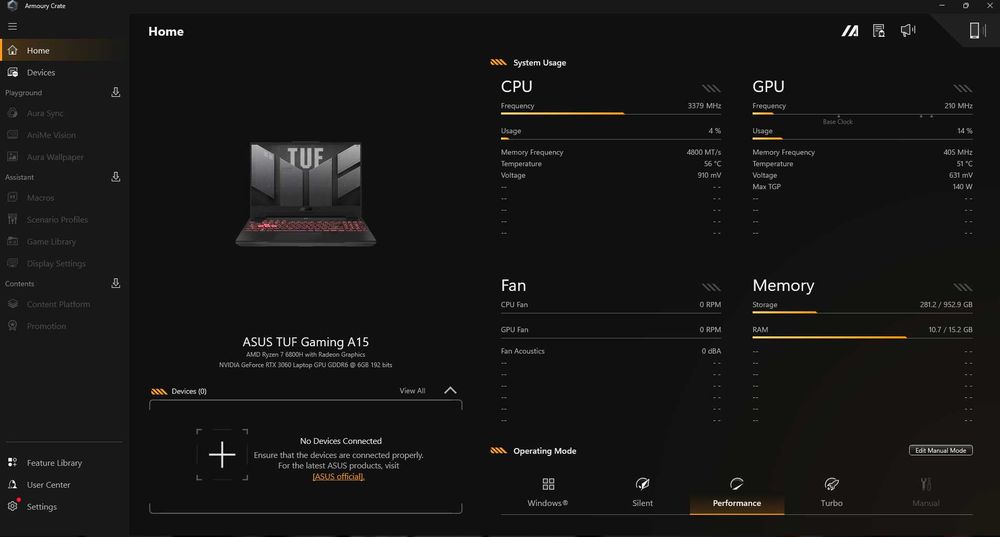Click the CPU panel title
1000x537 pixels.
517,87
